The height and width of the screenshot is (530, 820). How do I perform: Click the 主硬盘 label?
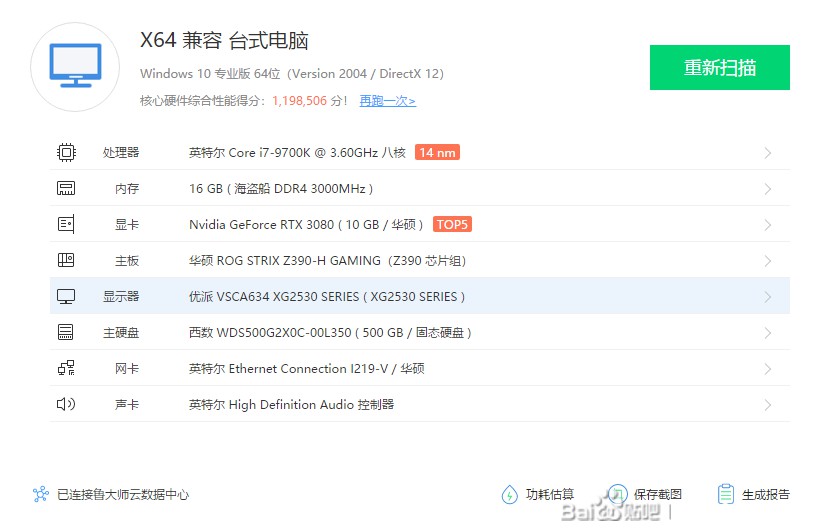coord(121,333)
